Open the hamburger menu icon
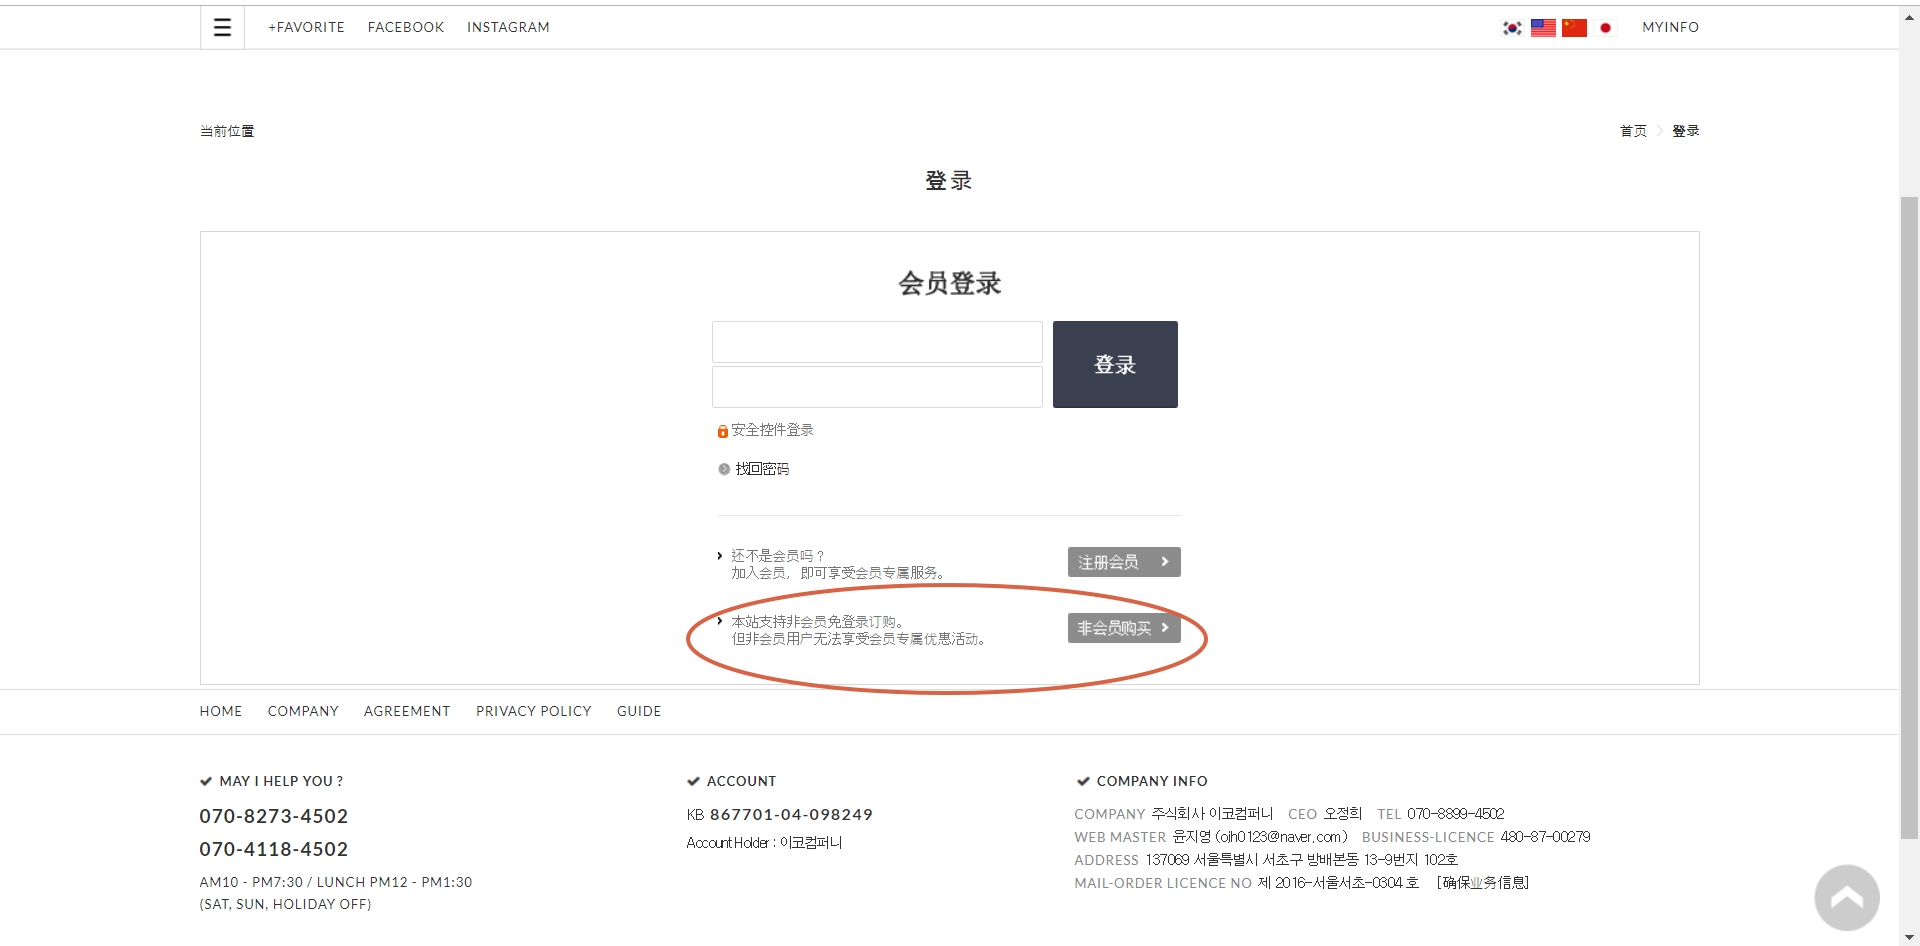 pyautogui.click(x=222, y=27)
